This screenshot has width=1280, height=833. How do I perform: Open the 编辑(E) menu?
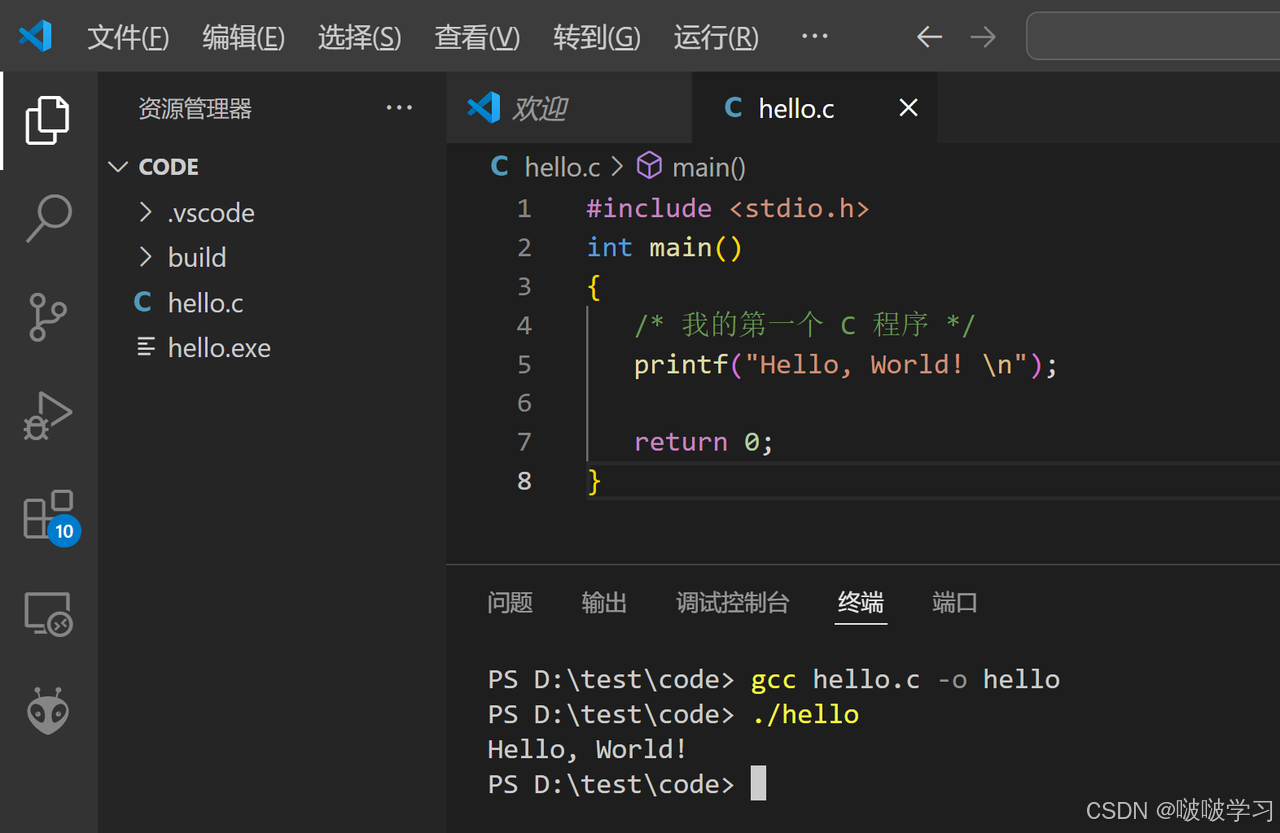click(x=244, y=37)
